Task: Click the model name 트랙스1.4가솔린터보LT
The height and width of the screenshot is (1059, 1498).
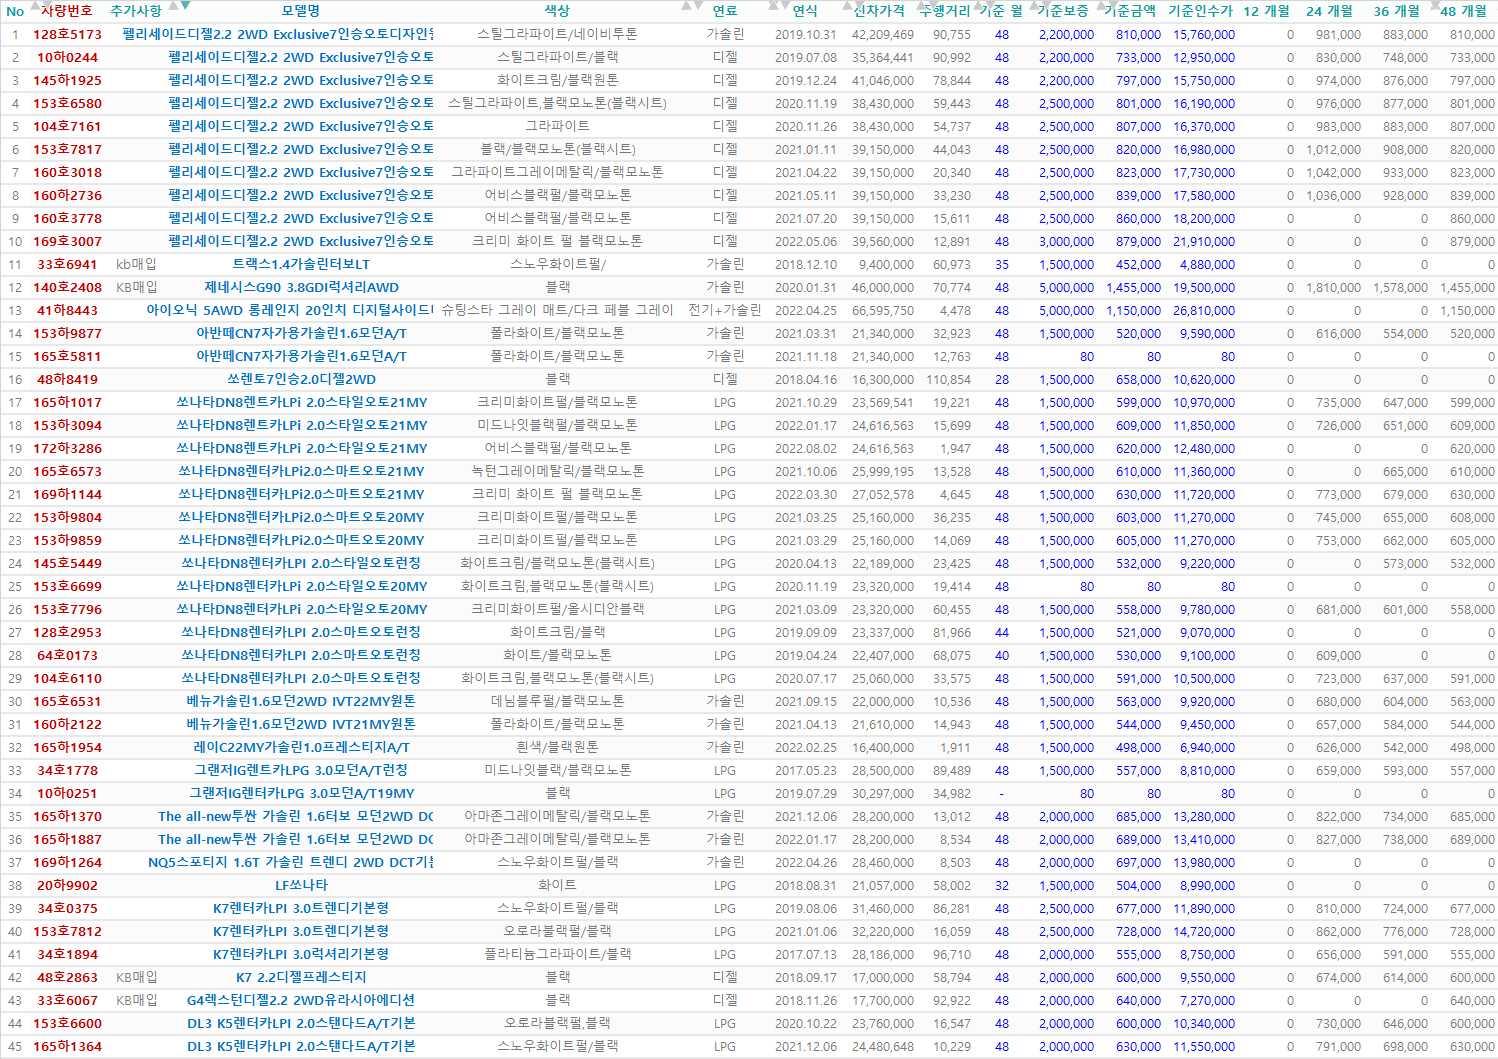Action: pyautogui.click(x=301, y=264)
